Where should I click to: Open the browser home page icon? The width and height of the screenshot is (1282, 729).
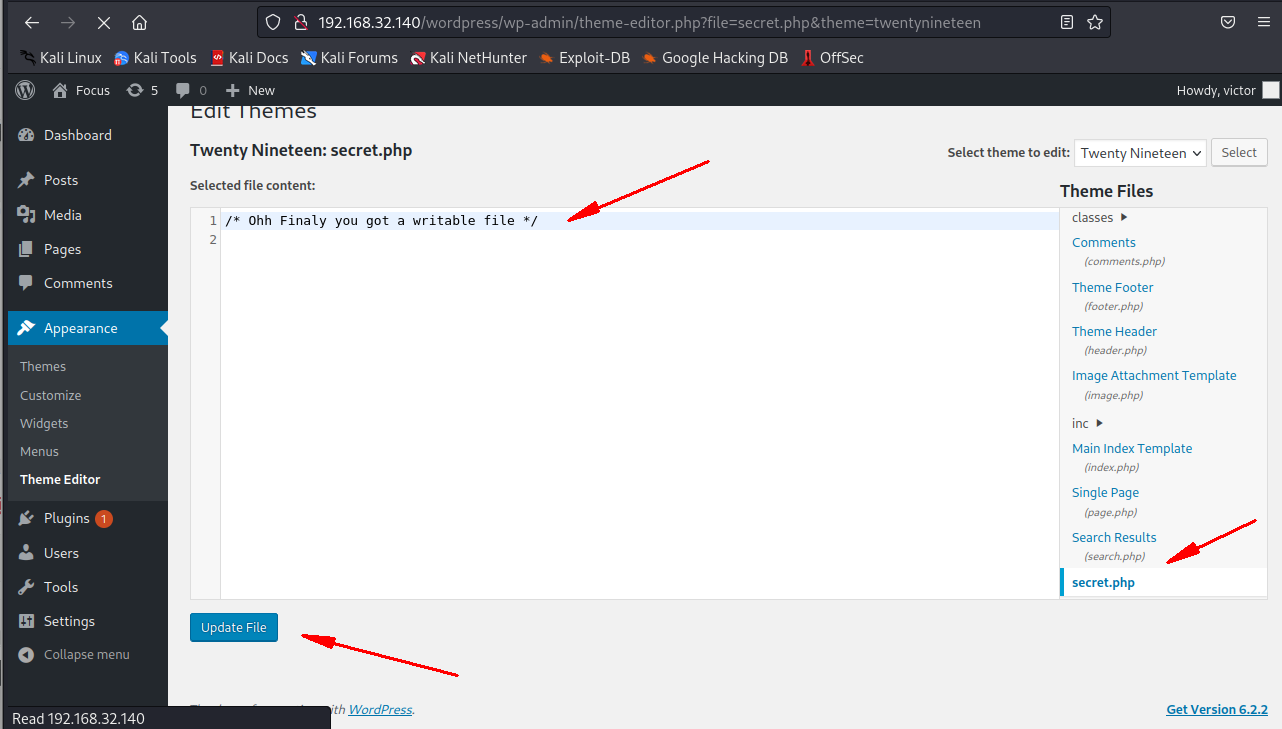click(x=139, y=22)
